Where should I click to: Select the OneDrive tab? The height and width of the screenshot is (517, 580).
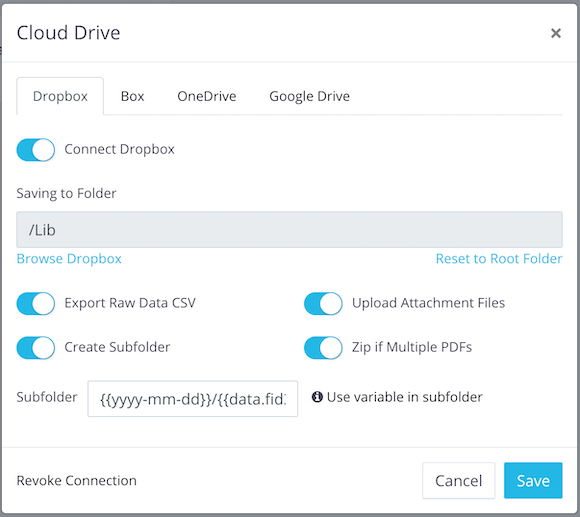point(207,96)
